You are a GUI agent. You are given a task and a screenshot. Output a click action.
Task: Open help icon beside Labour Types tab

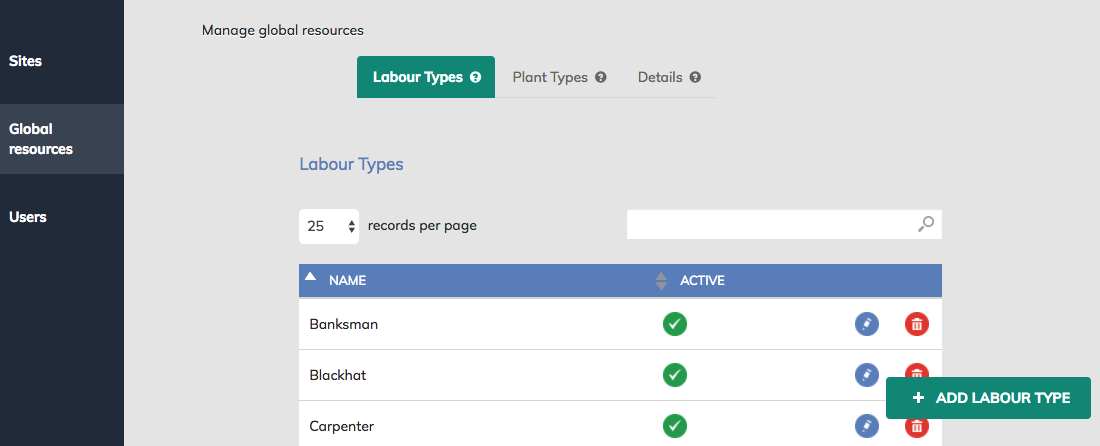tap(476, 77)
